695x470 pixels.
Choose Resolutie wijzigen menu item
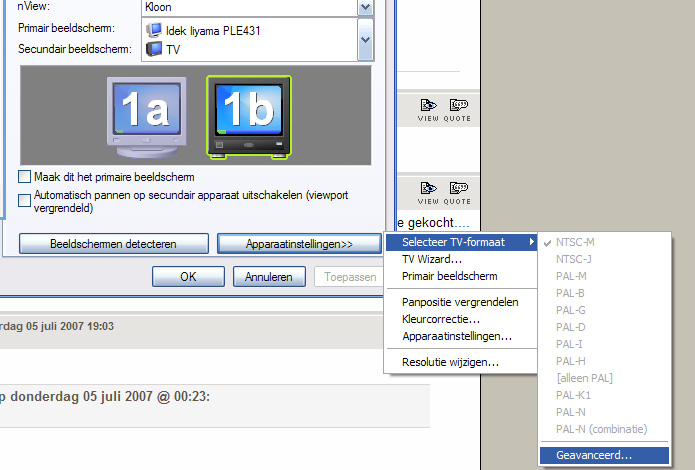tap(461, 362)
